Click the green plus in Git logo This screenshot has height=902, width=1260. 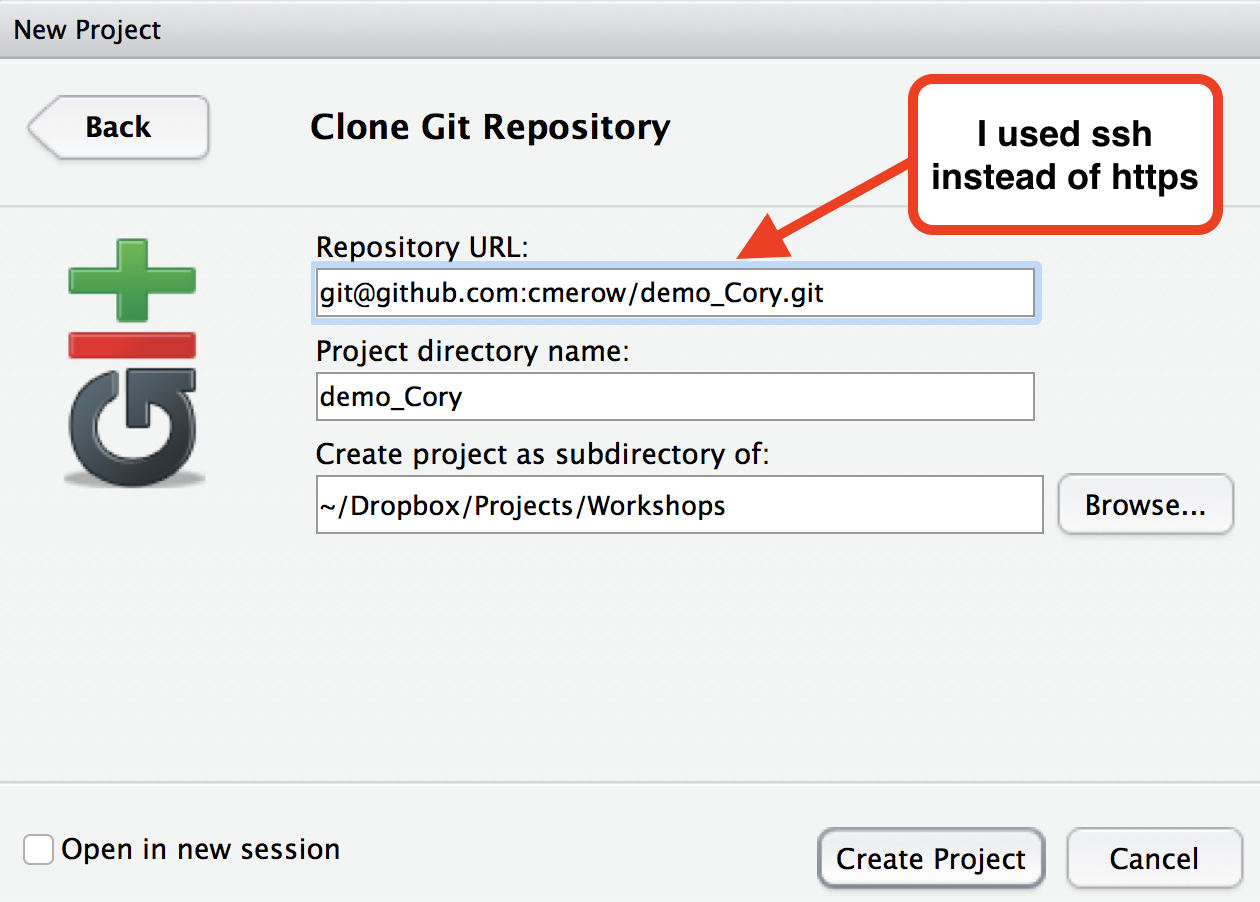point(132,279)
